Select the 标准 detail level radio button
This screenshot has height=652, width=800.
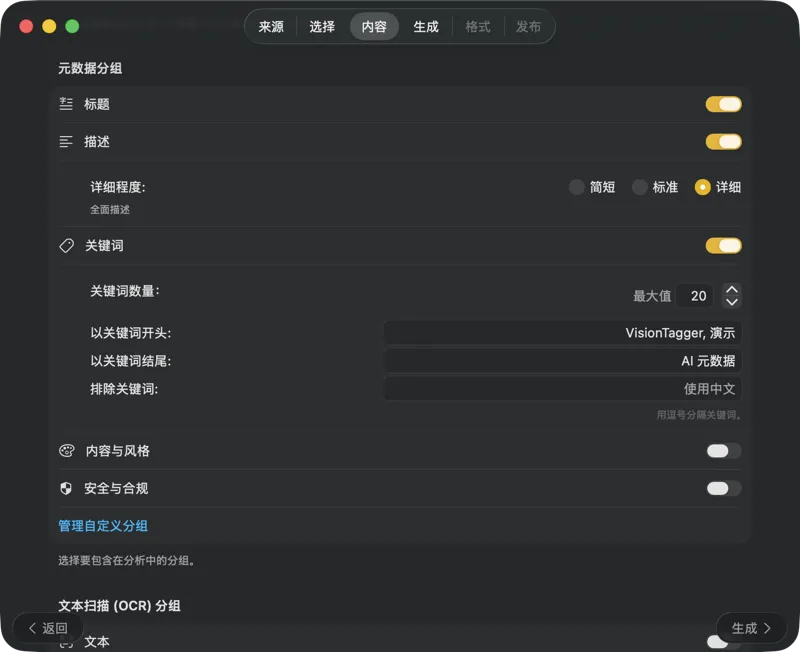[x=640, y=187]
